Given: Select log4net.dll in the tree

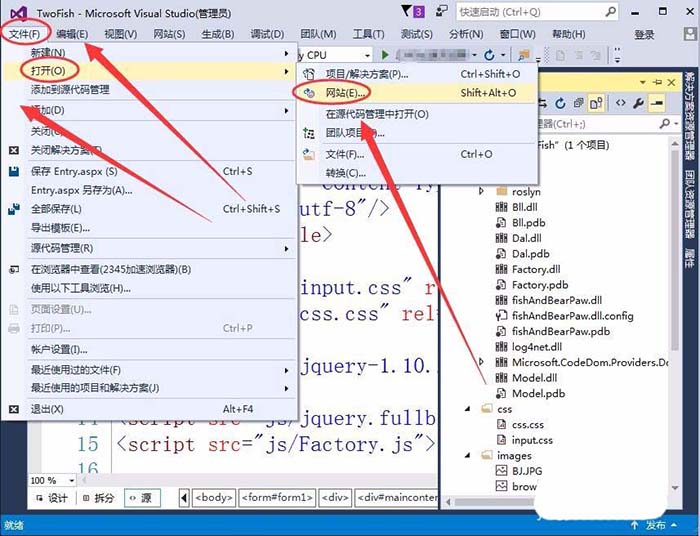Looking at the screenshot, I should (537, 347).
